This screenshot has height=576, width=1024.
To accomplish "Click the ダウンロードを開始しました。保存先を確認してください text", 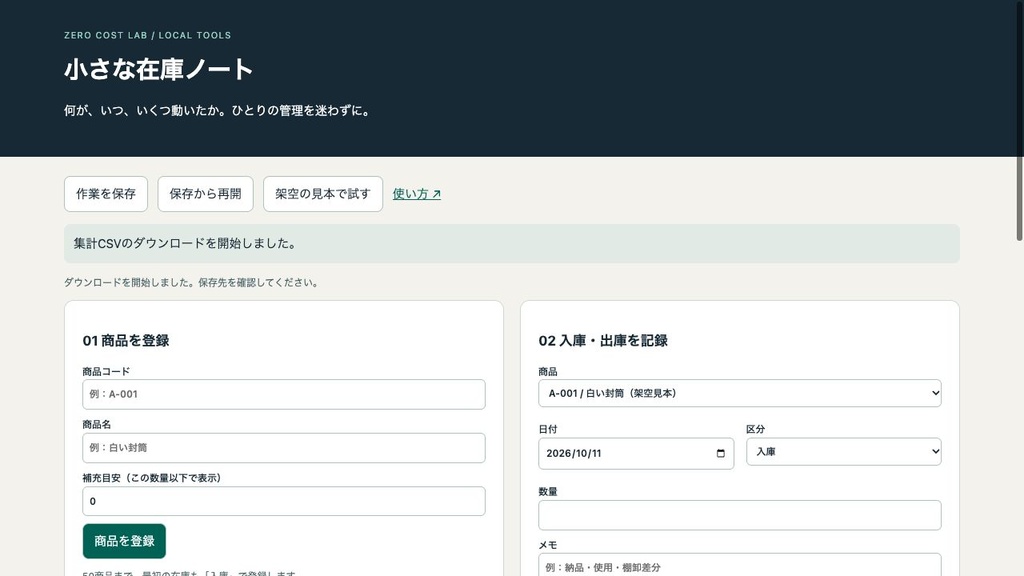I will click(191, 283).
